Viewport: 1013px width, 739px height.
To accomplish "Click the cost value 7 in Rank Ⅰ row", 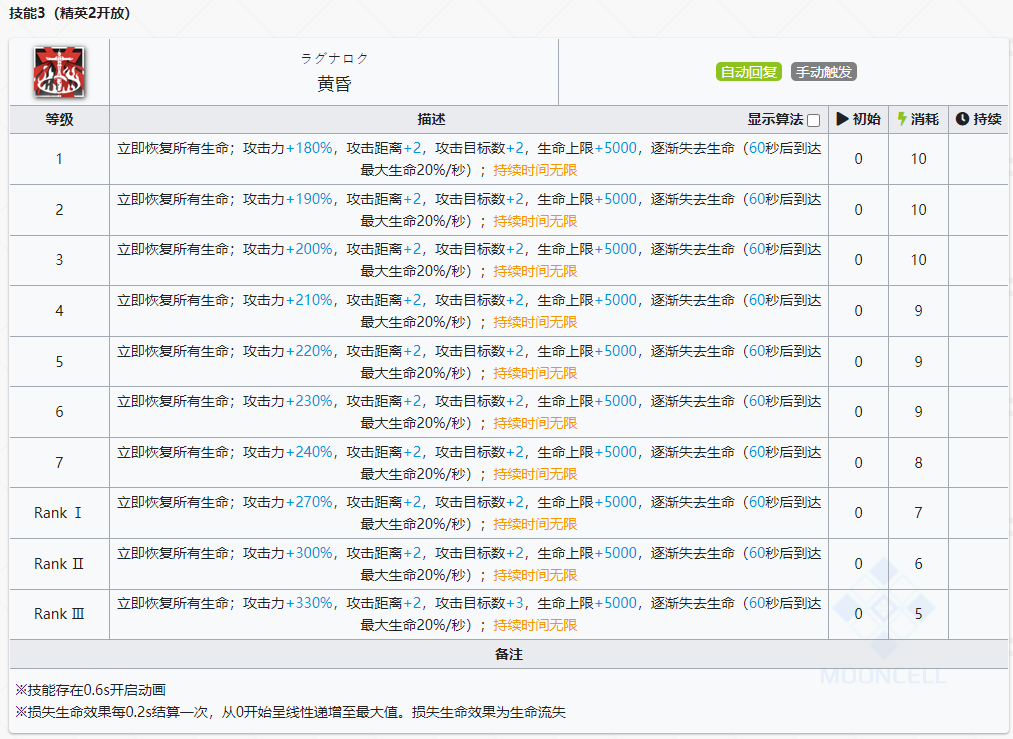I will pyautogui.click(x=918, y=513).
